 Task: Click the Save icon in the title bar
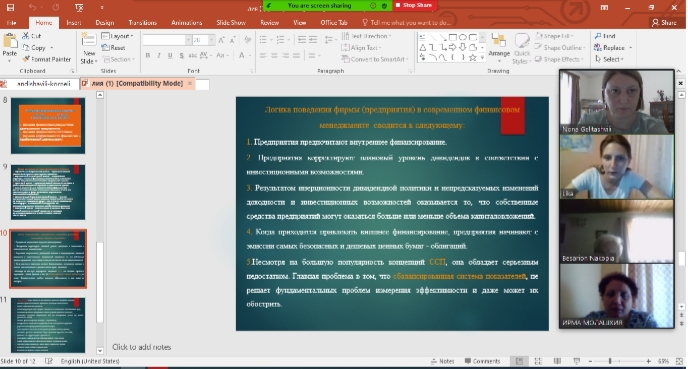click(x=10, y=7)
